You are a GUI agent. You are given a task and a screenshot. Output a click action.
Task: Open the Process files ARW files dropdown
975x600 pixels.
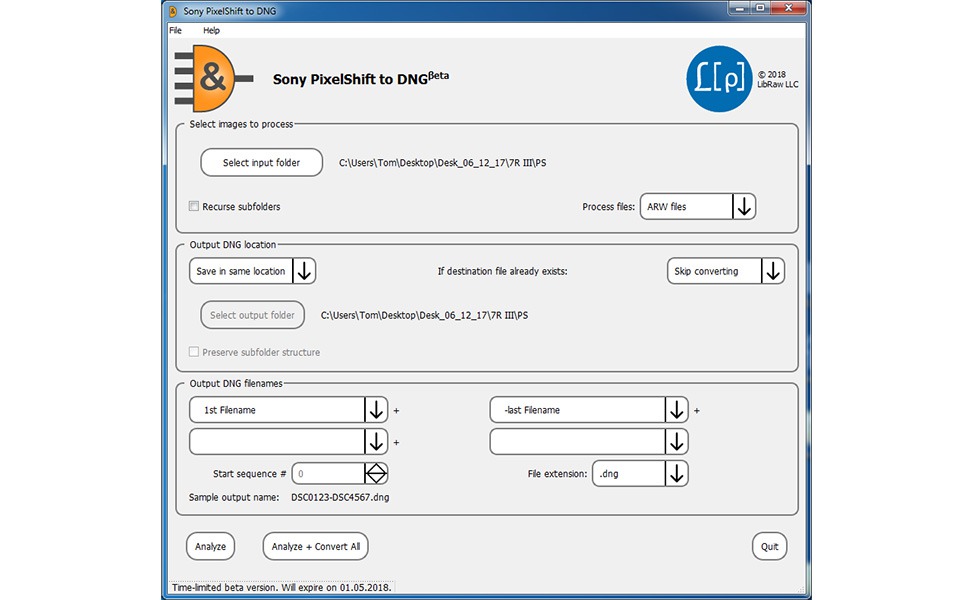pos(698,206)
